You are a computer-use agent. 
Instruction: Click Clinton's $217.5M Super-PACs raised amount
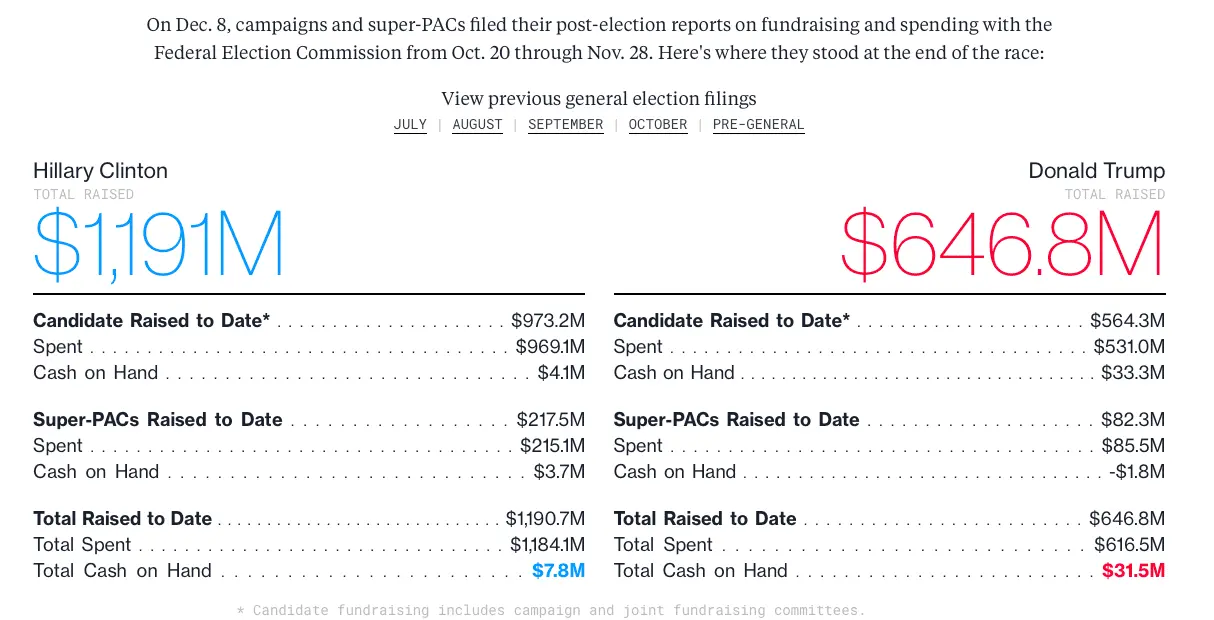[550, 420]
